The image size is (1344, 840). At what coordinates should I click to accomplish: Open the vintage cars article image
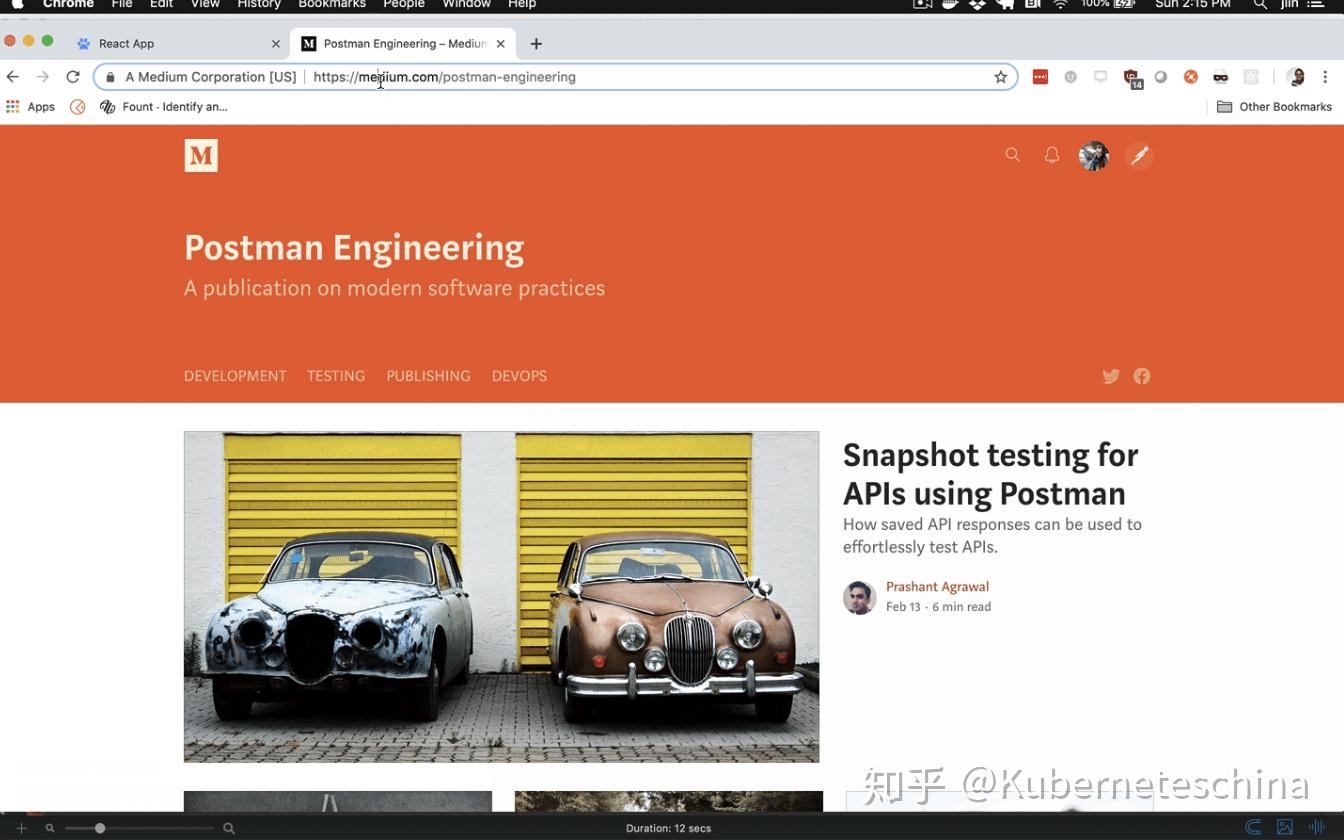click(501, 597)
